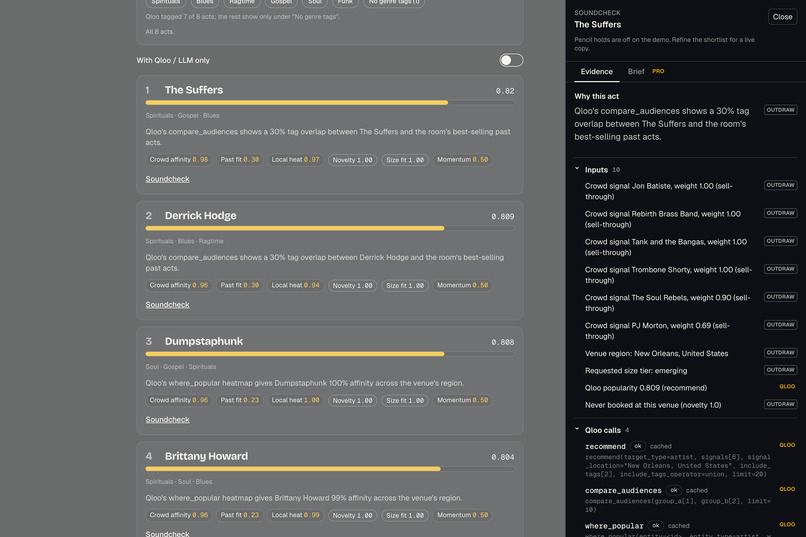Select the Dumpstaphunk card title
This screenshot has width=806, height=537.
click(204, 341)
